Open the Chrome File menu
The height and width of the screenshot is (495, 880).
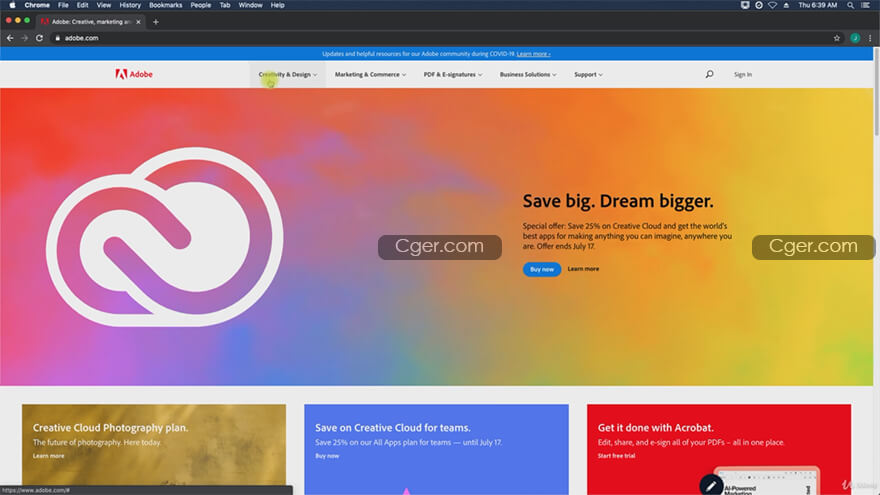click(x=63, y=5)
